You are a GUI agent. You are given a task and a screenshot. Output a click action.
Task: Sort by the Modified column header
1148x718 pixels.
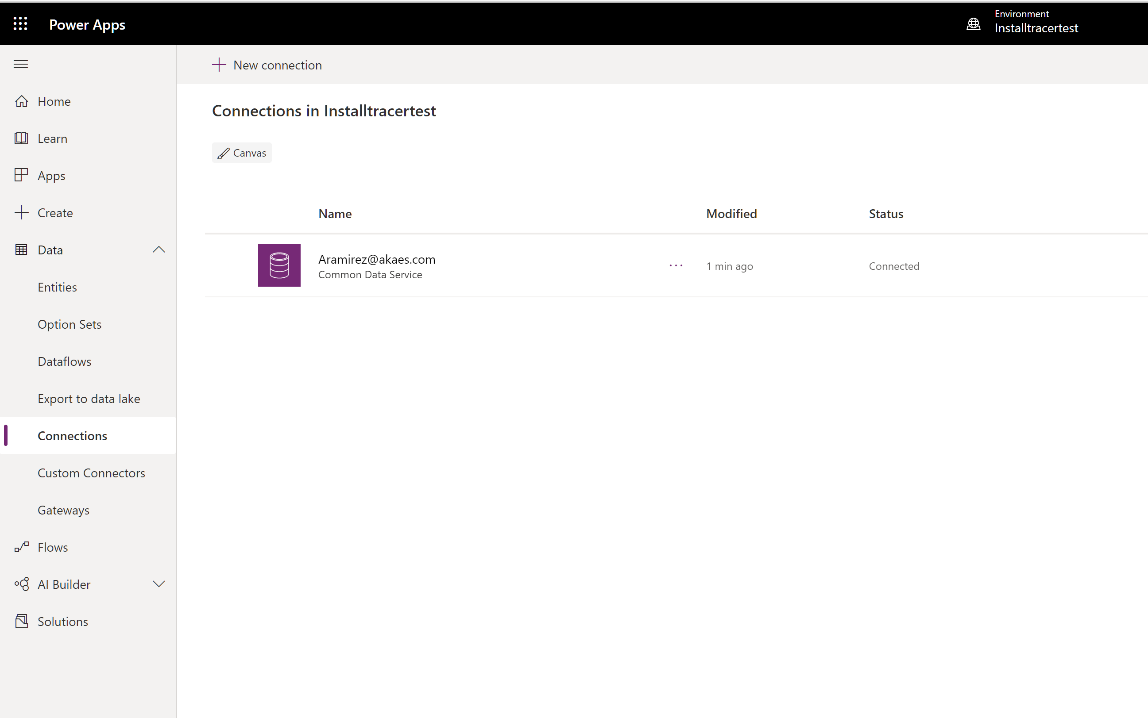pyautogui.click(x=731, y=214)
